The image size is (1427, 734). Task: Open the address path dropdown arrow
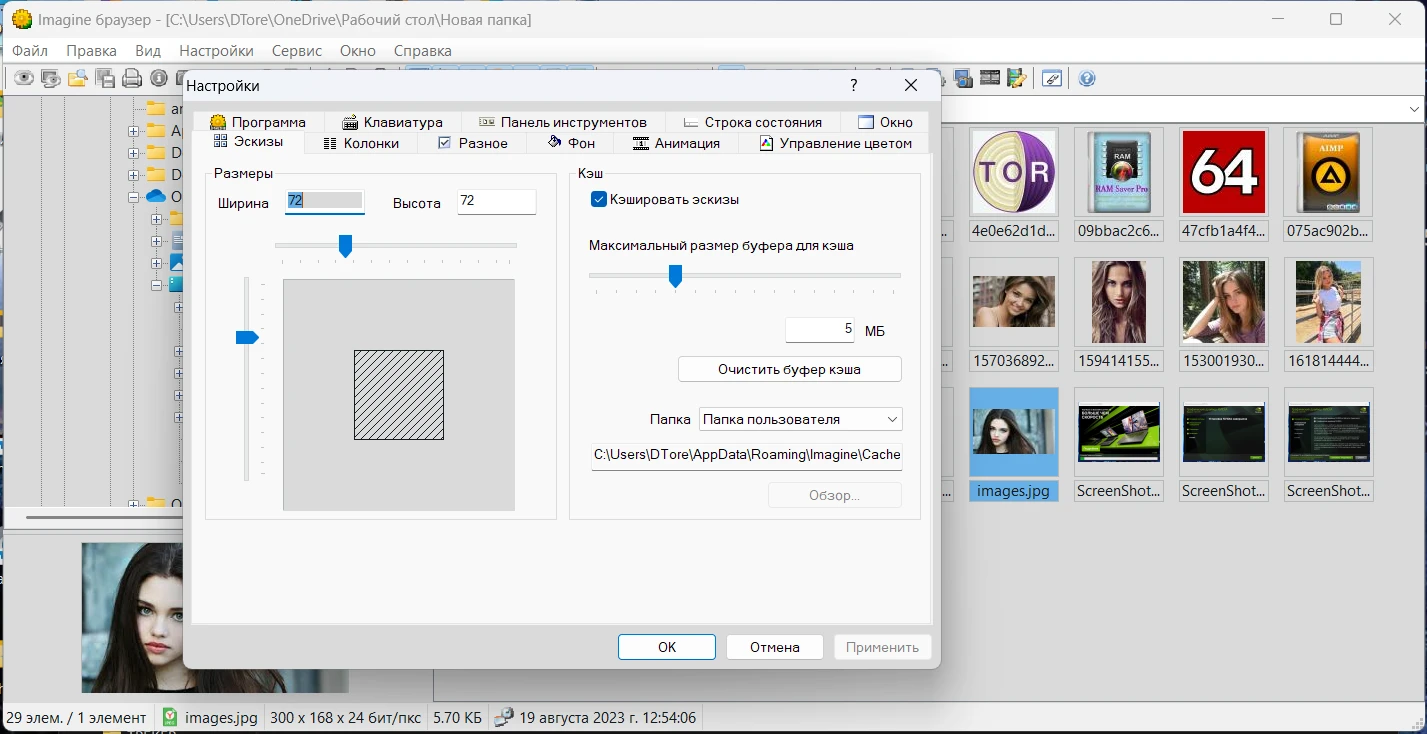pos(1414,109)
